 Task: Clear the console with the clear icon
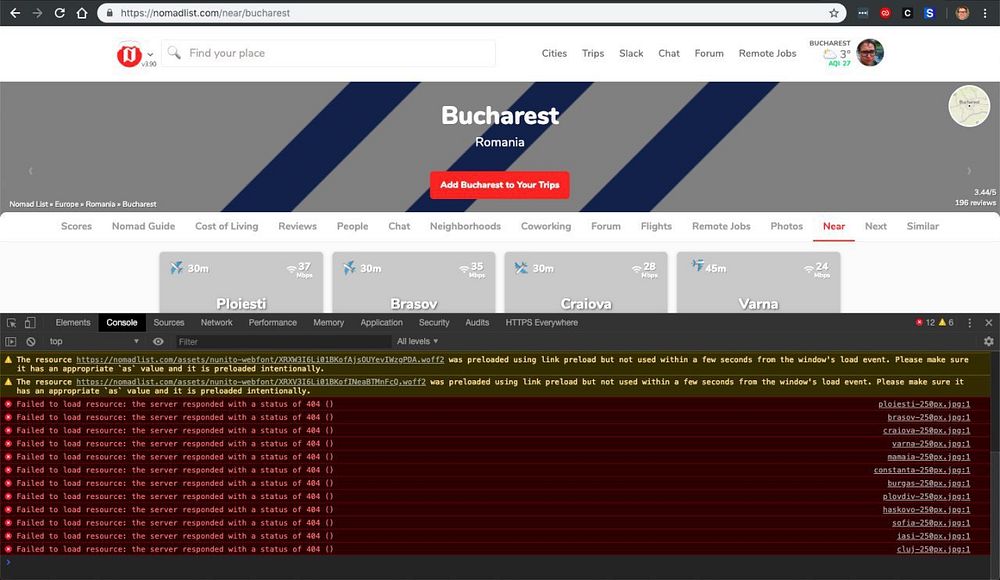tap(31, 341)
